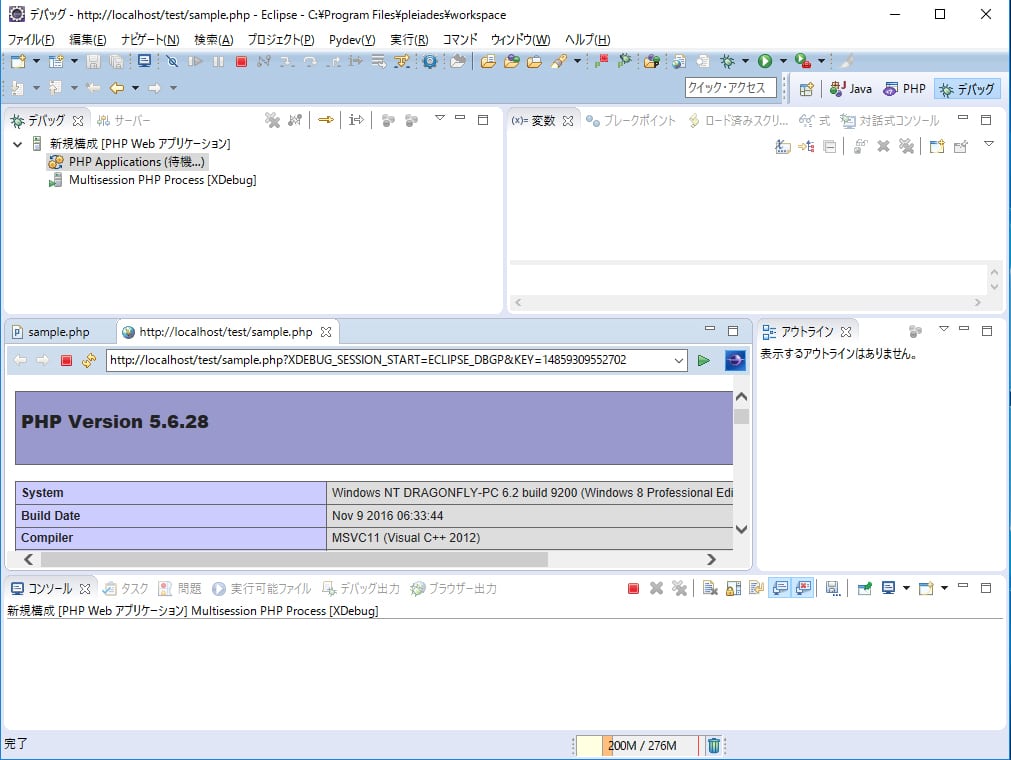Refresh the internal browser page

click(89, 360)
